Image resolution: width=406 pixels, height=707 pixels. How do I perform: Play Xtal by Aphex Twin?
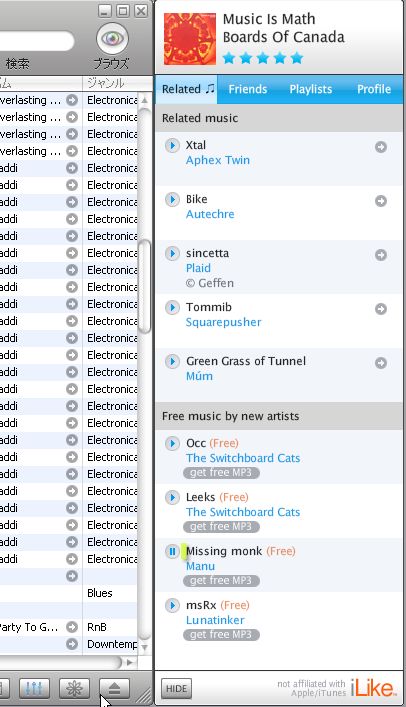pos(172,146)
